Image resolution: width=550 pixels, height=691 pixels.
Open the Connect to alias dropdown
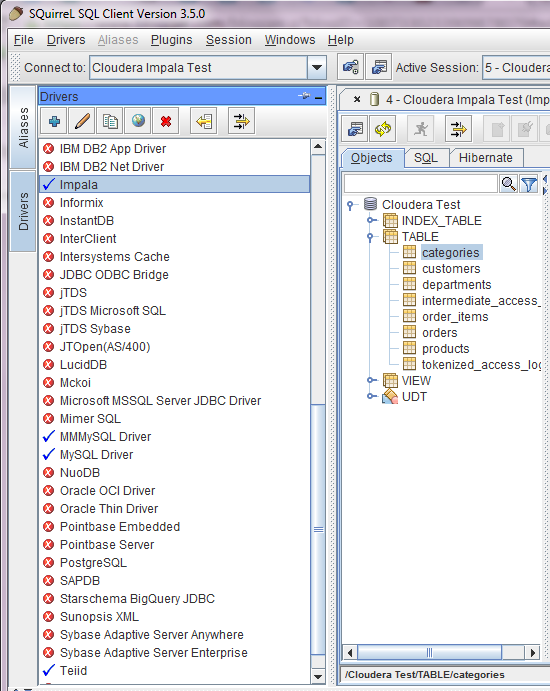coord(316,67)
